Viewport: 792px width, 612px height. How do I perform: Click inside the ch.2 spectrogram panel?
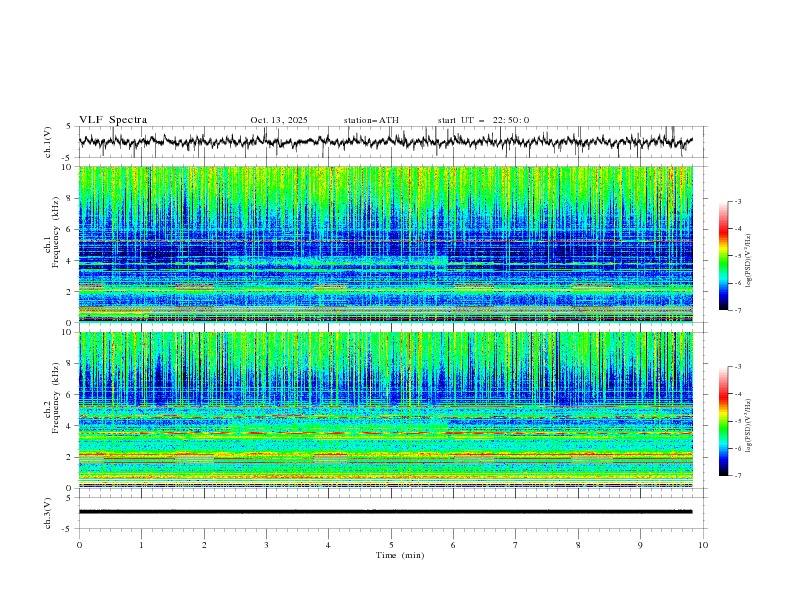(385, 410)
